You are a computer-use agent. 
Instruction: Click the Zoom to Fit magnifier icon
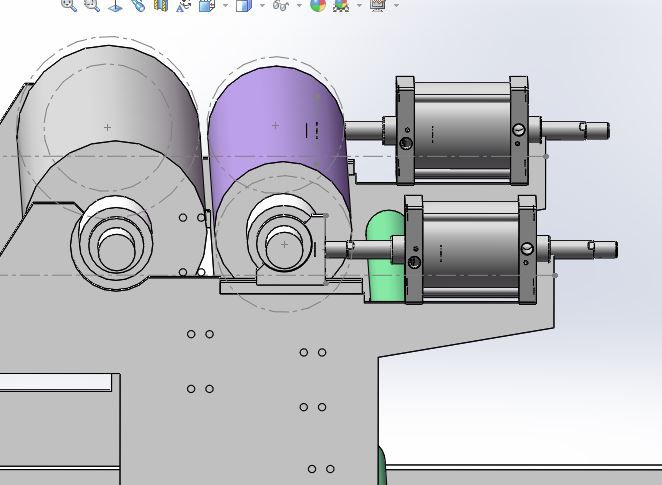pyautogui.click(x=69, y=4)
